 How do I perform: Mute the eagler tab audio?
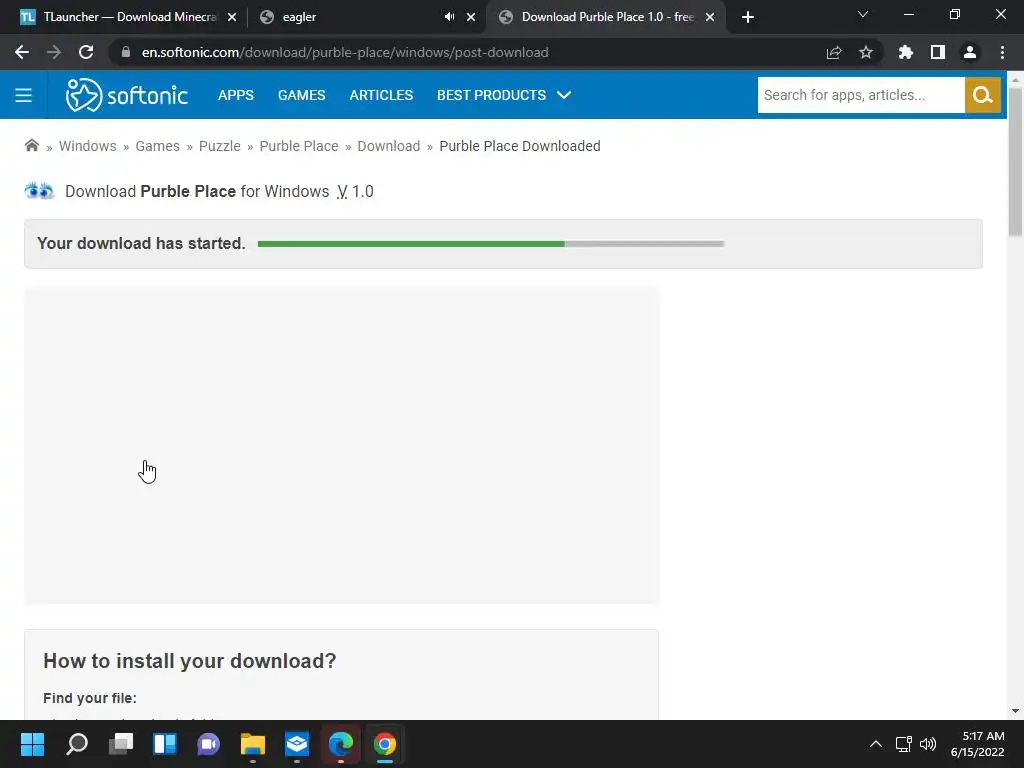(x=449, y=17)
